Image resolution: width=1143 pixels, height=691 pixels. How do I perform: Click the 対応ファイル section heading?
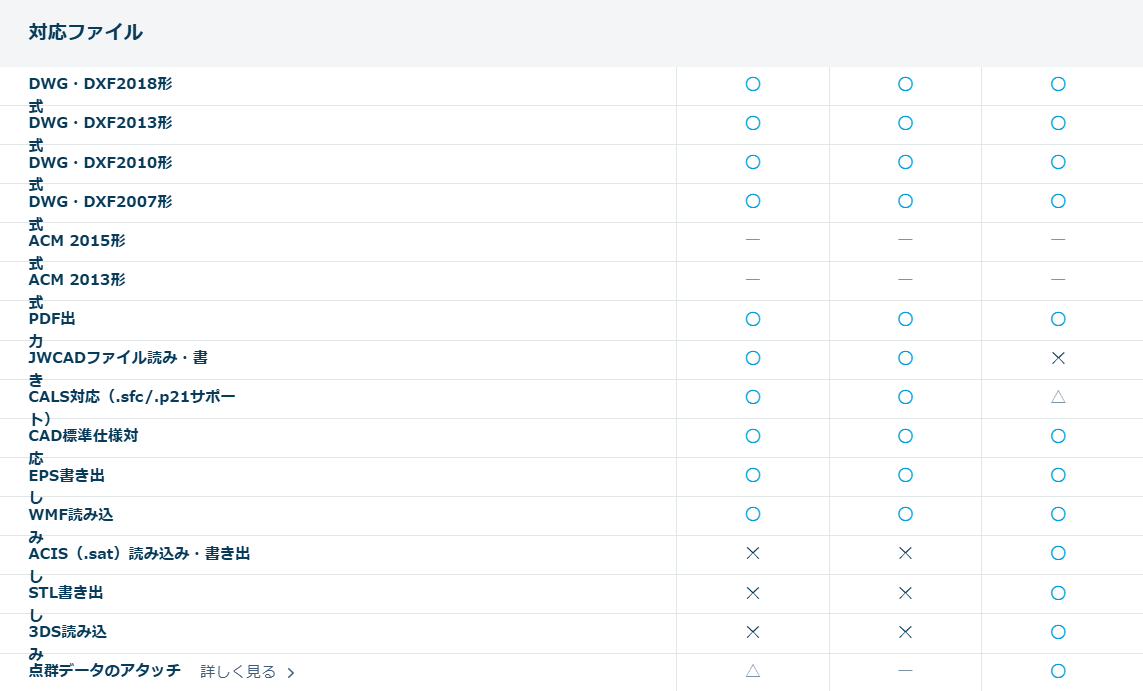click(x=86, y=33)
